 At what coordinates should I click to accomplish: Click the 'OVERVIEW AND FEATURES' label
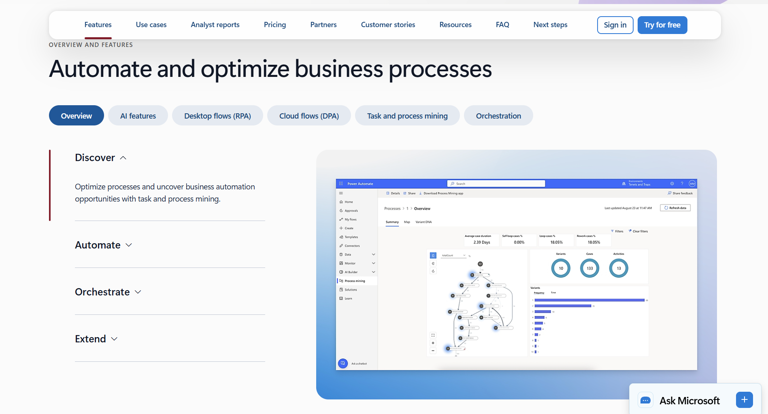pos(91,45)
